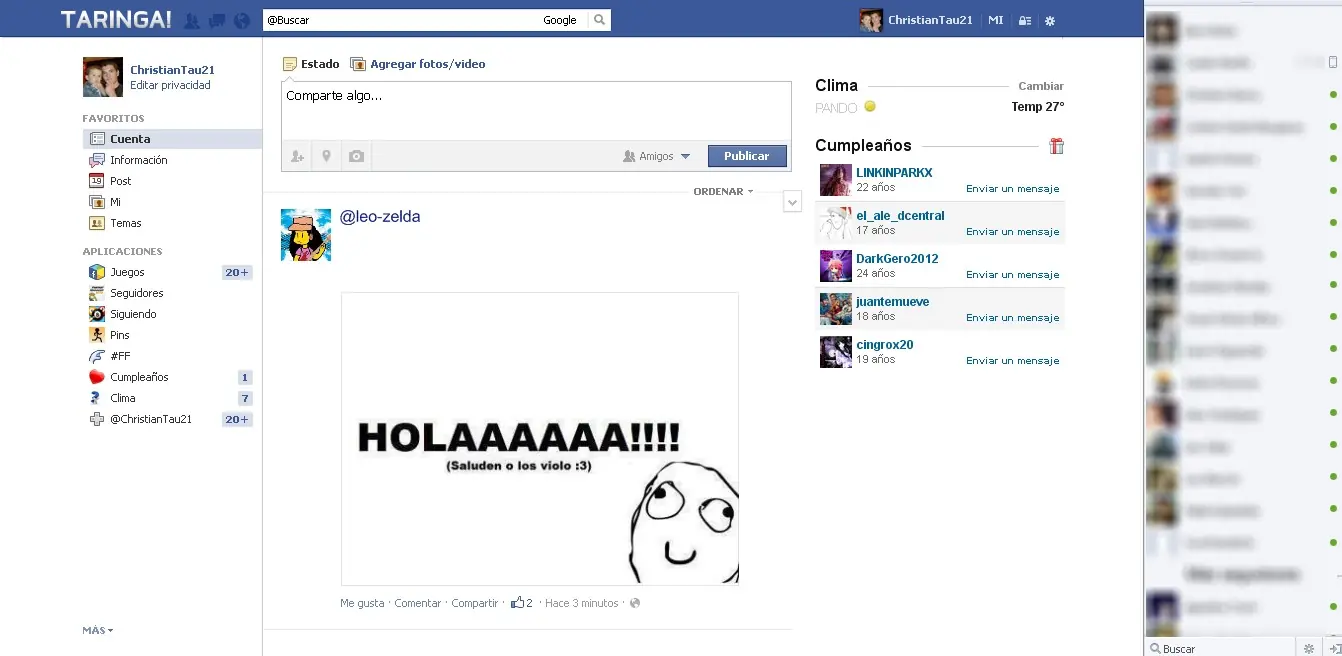Image resolution: width=1342 pixels, height=656 pixels.
Task: Click the TARINGA! logo
Action: click(116, 19)
